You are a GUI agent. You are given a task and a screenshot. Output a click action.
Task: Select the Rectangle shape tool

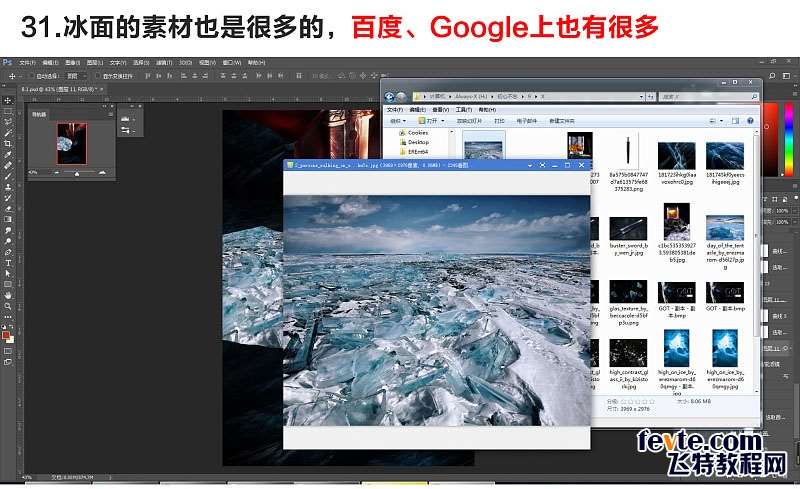point(8,284)
